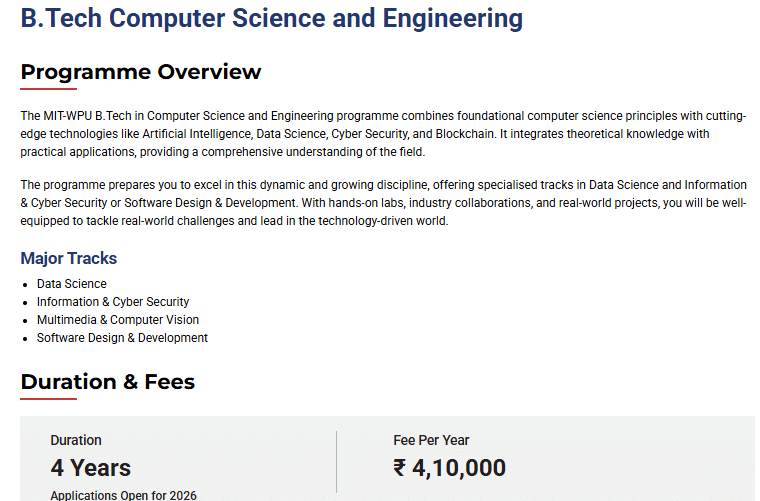Click the Duration & Fees heading
Image resolution: width=760 pixels, height=501 pixels.
[108, 382]
